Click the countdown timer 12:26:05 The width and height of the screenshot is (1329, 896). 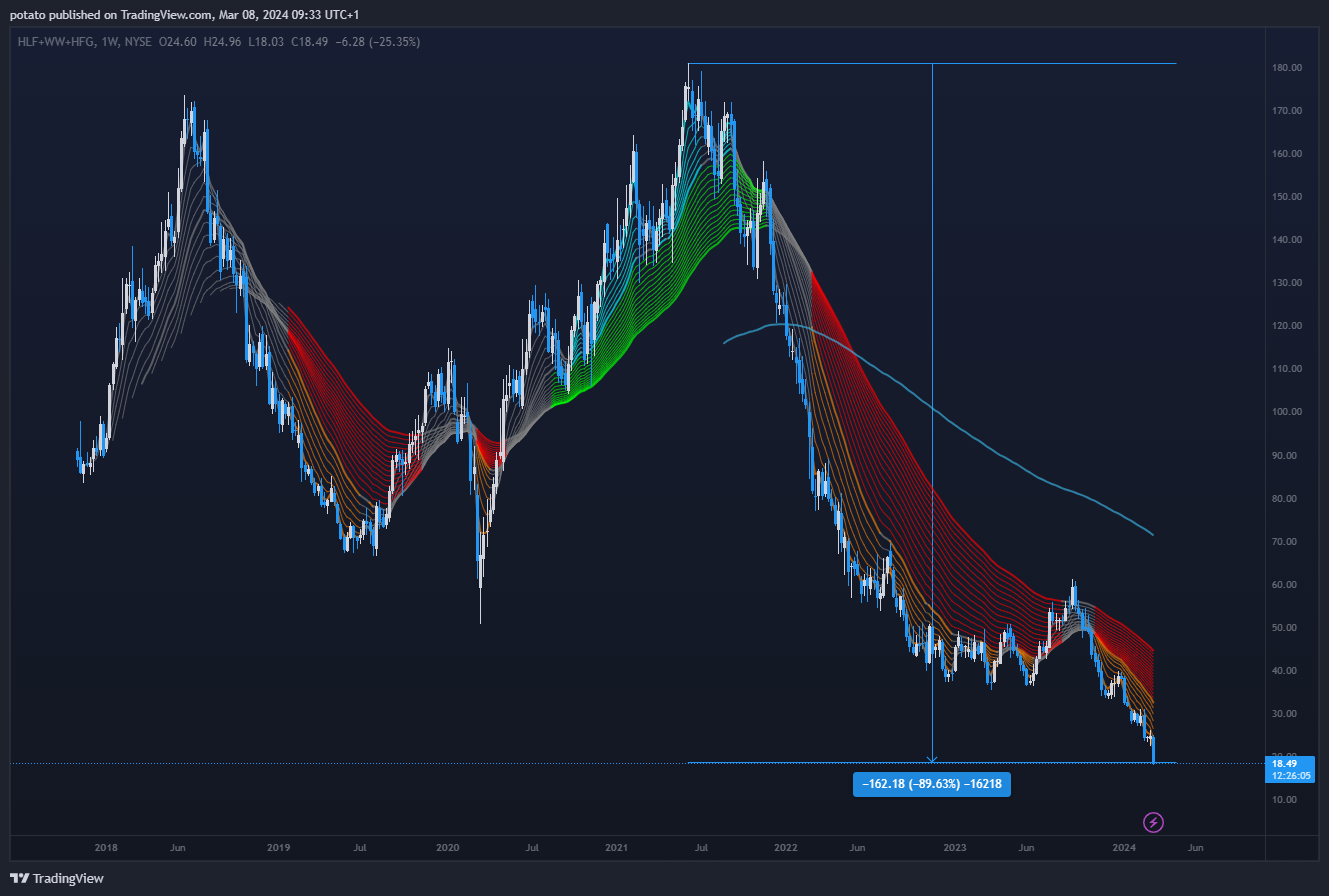pyautogui.click(x=1289, y=775)
